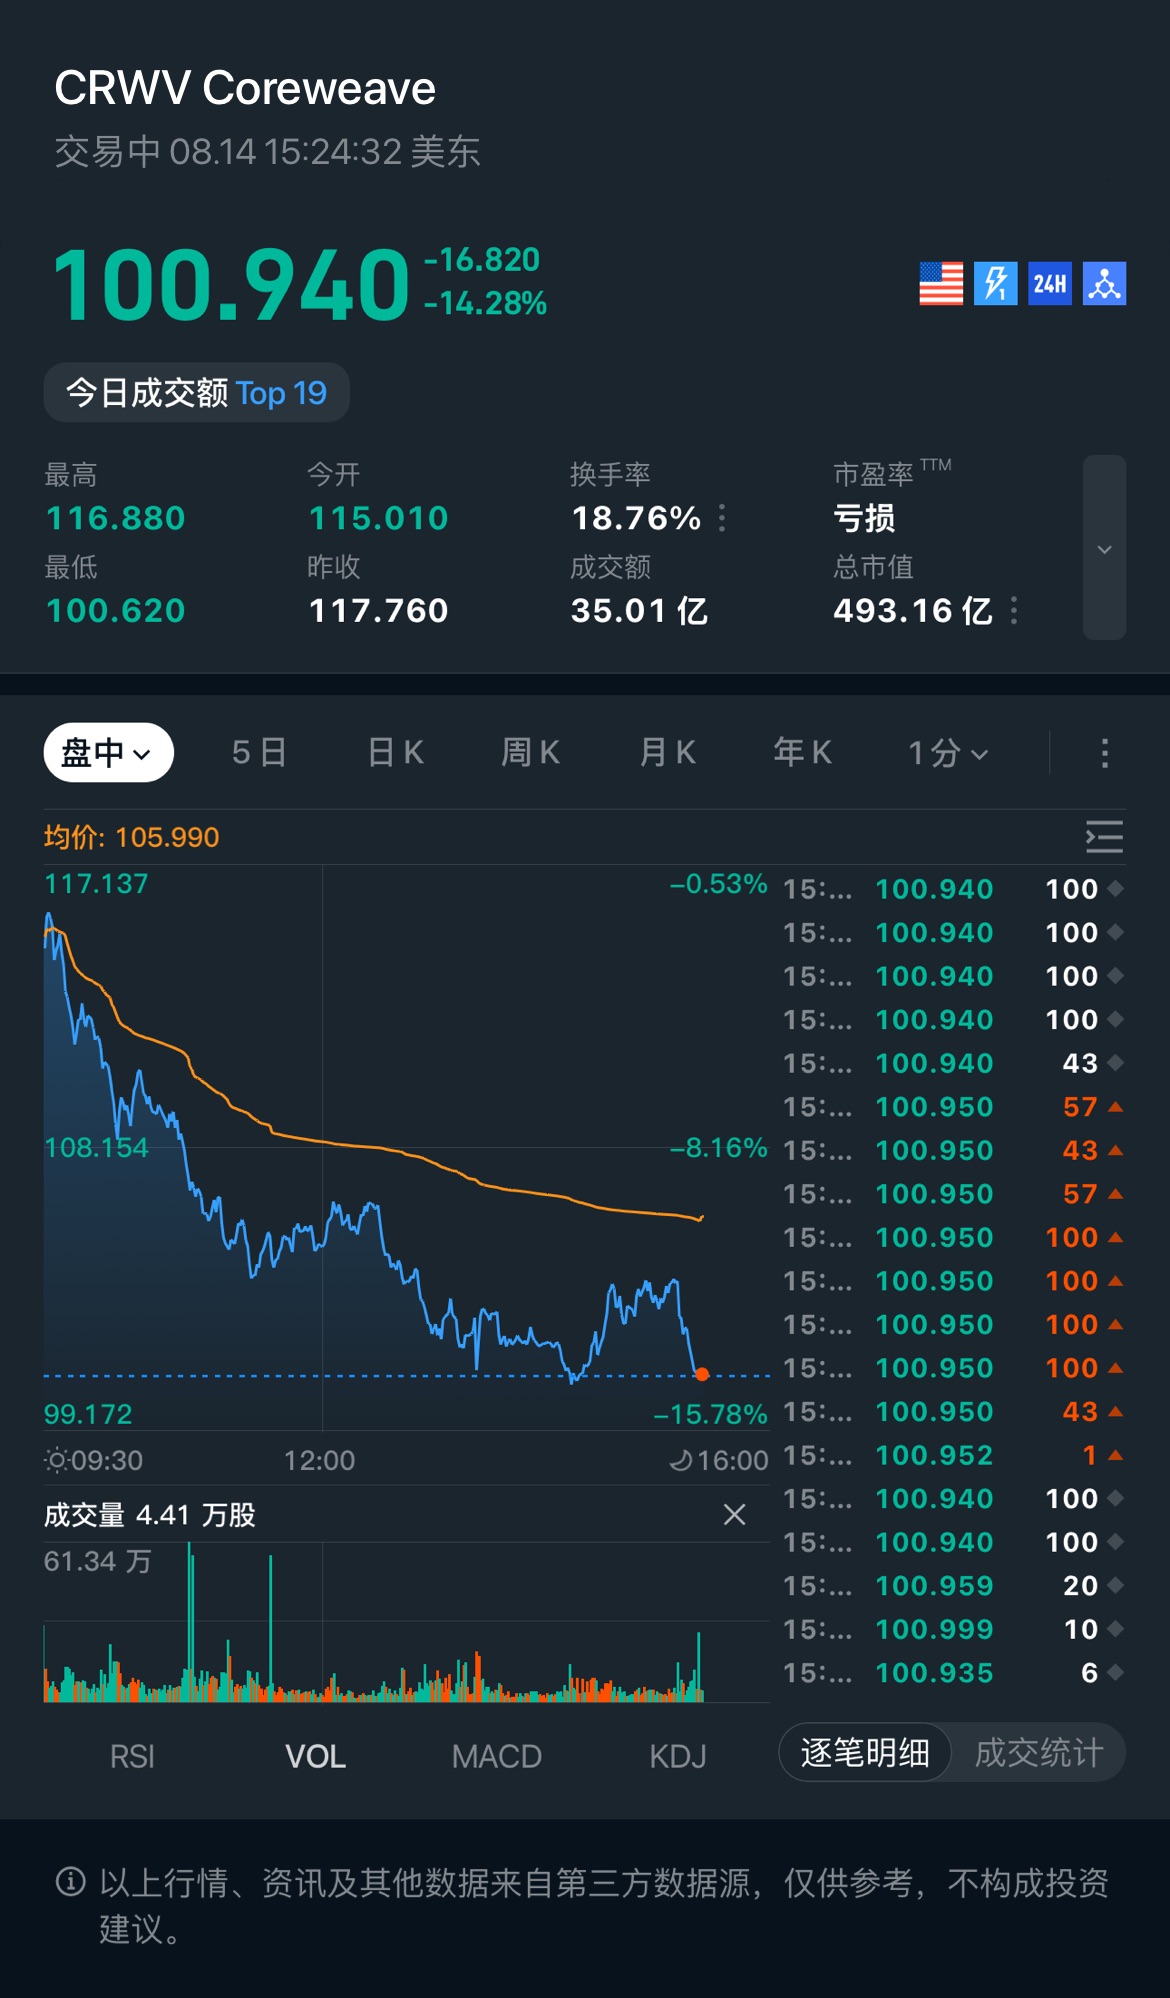Select the MACD indicator tab
The height and width of the screenshot is (1998, 1170).
coord(496,1756)
